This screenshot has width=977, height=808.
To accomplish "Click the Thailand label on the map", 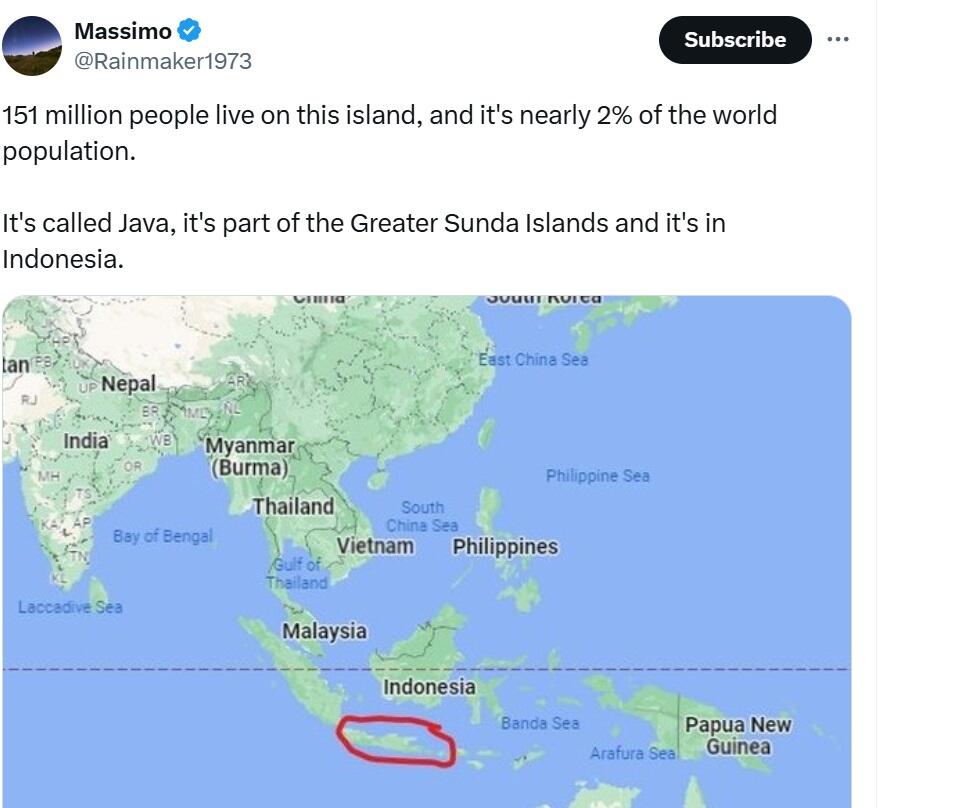I will click(293, 507).
